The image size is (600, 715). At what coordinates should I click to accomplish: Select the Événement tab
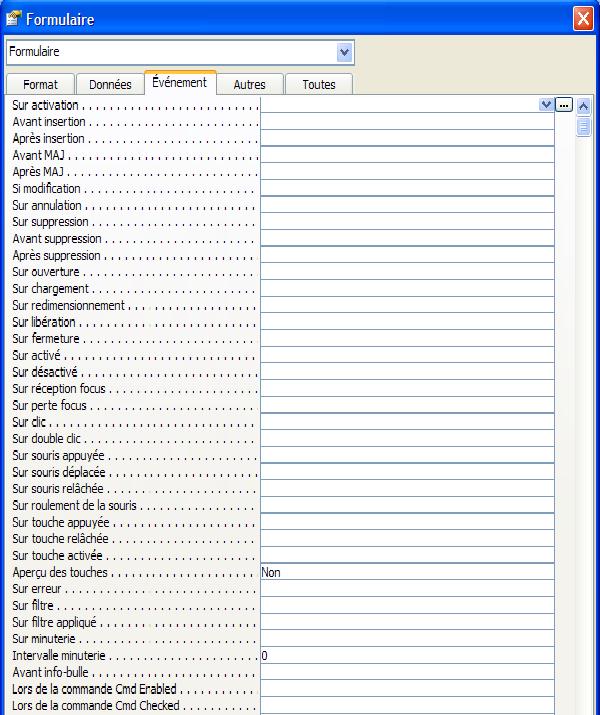[180, 83]
